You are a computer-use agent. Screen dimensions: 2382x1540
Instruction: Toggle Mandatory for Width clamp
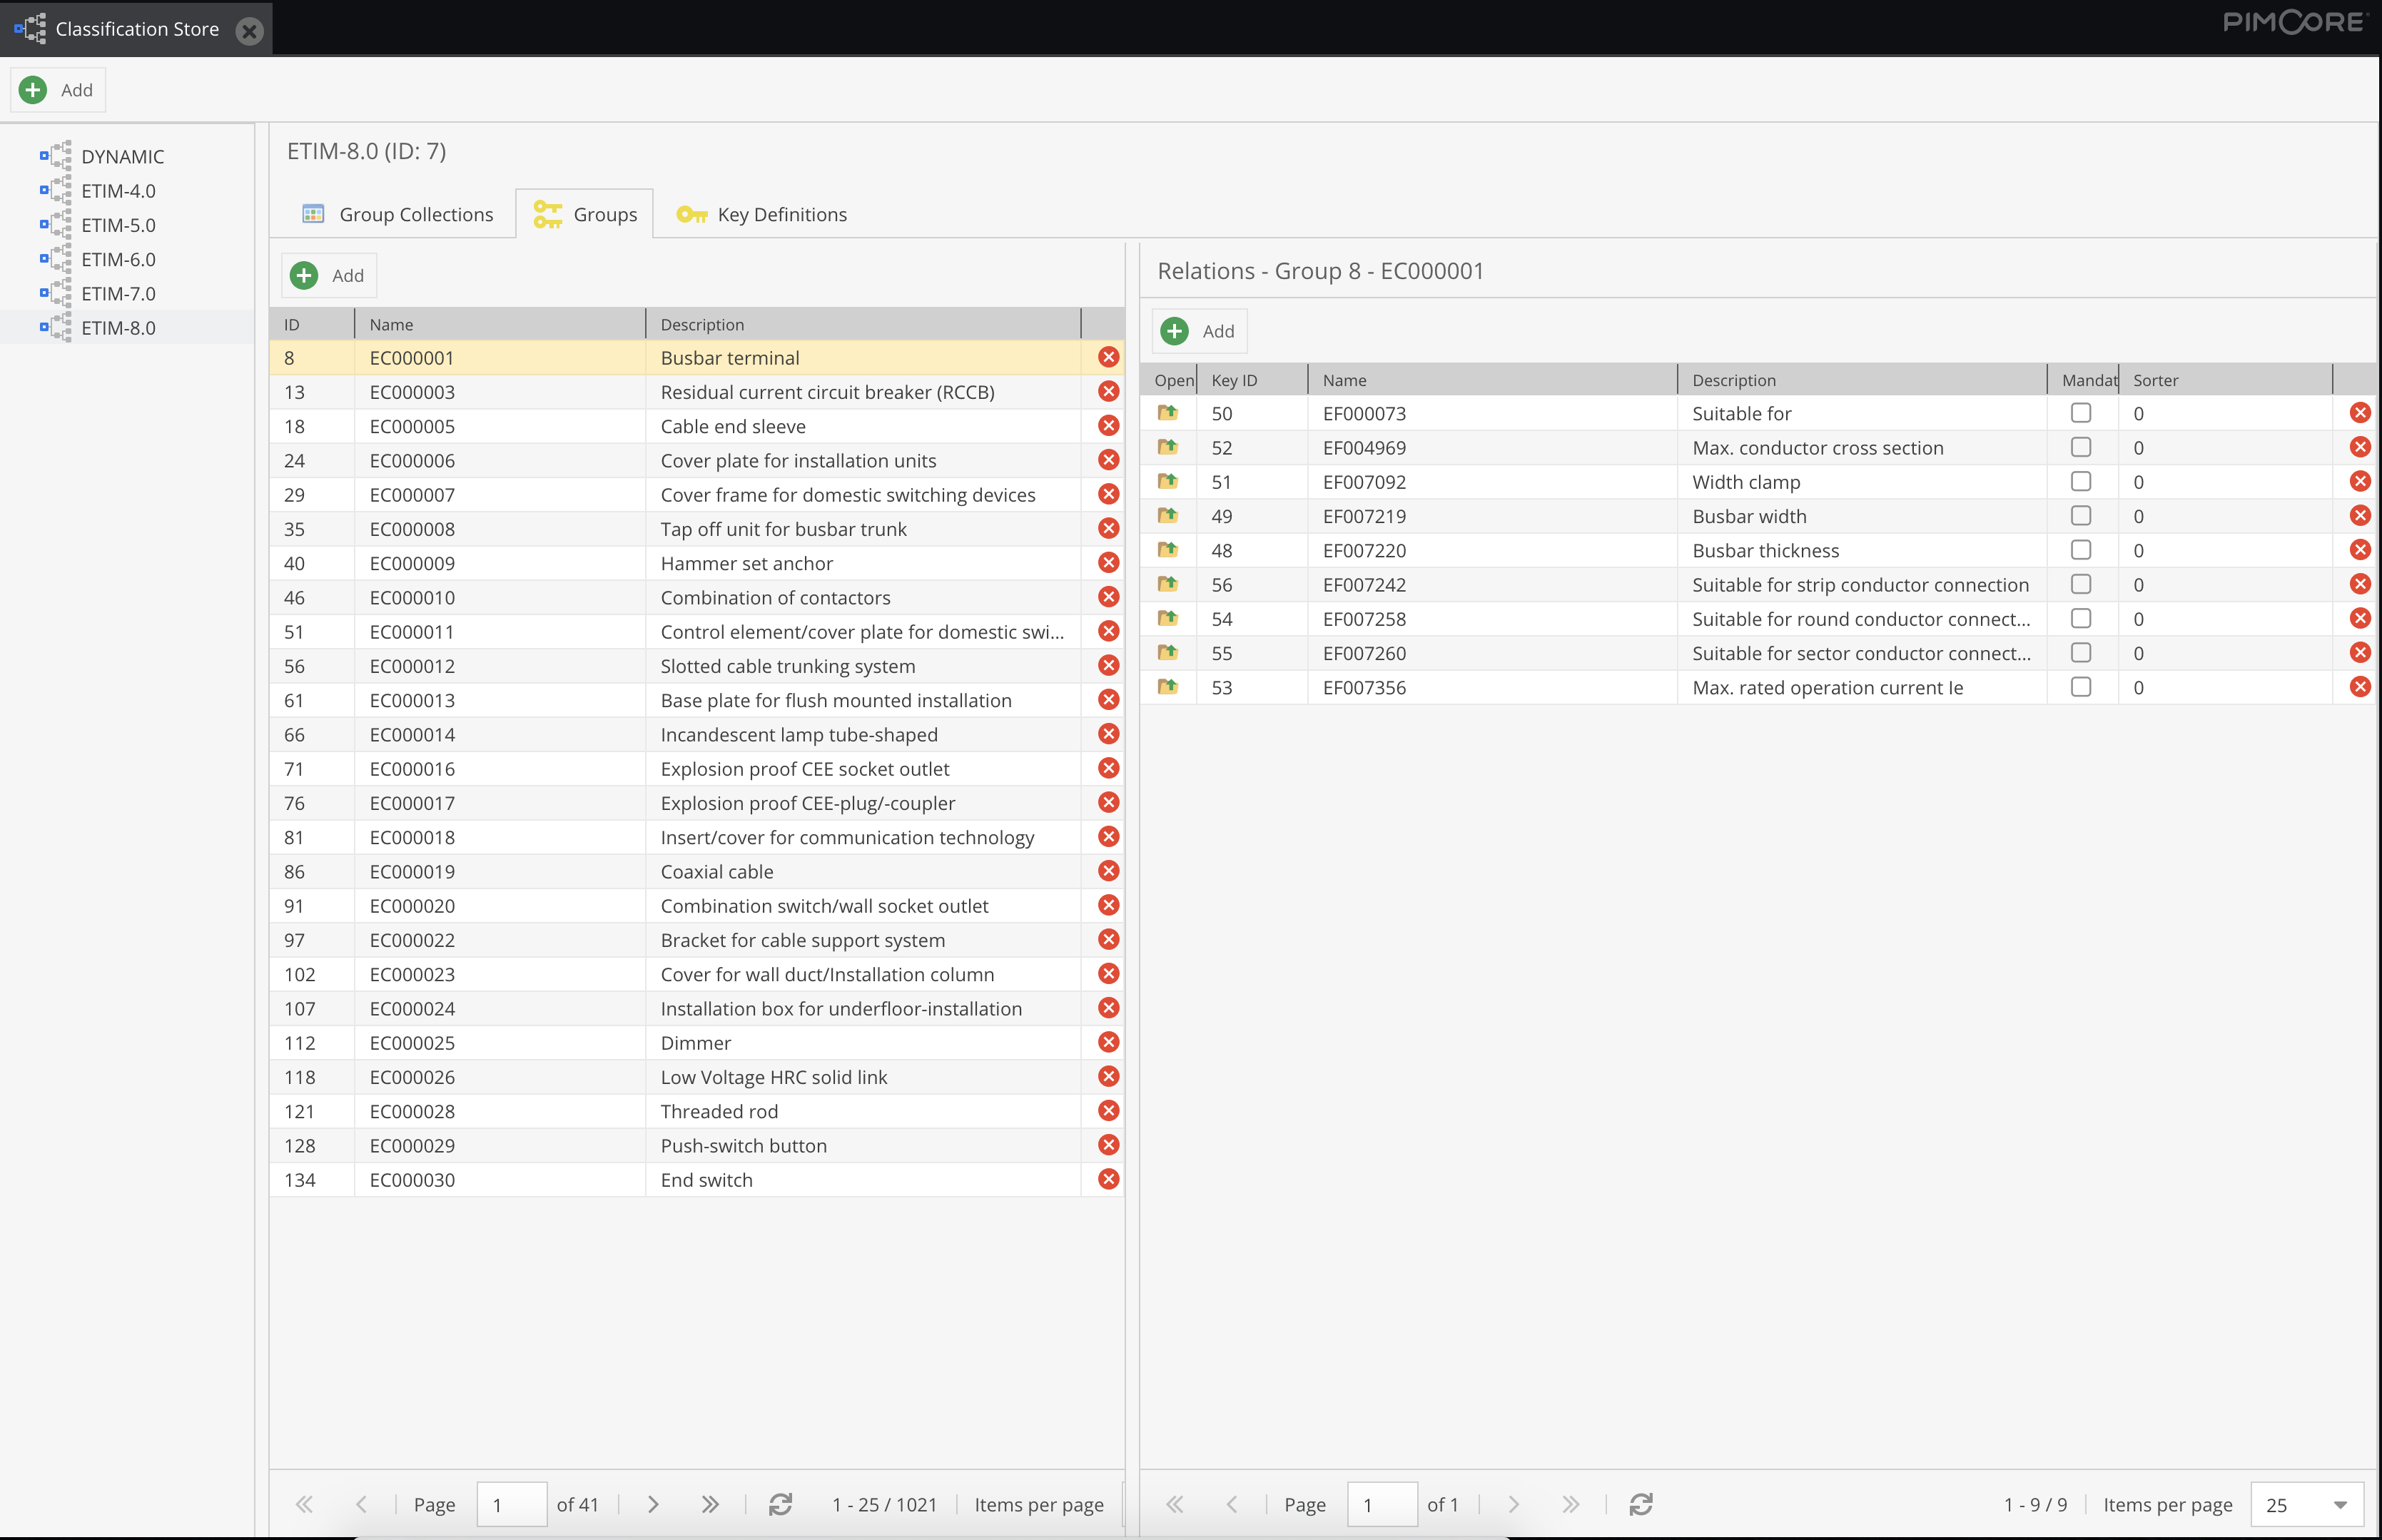[2081, 481]
